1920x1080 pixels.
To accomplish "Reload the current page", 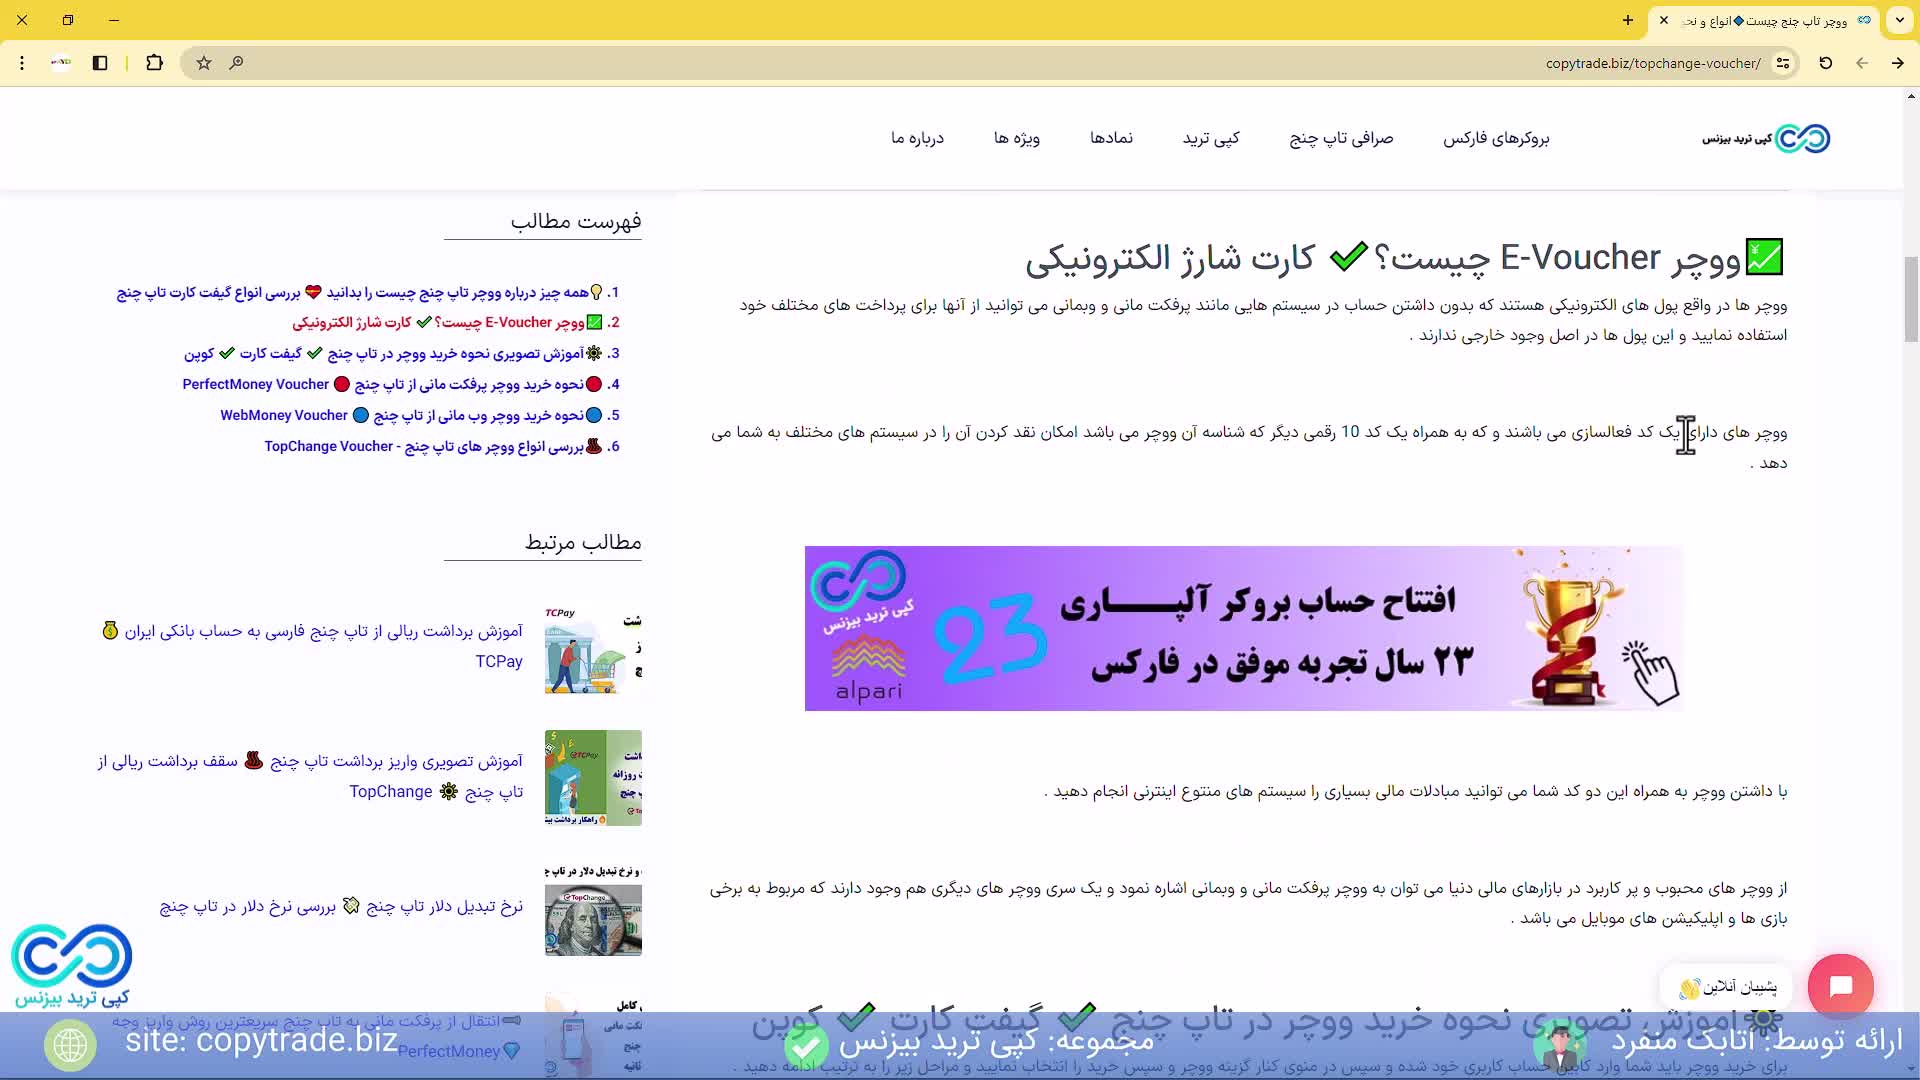I will tap(1825, 63).
